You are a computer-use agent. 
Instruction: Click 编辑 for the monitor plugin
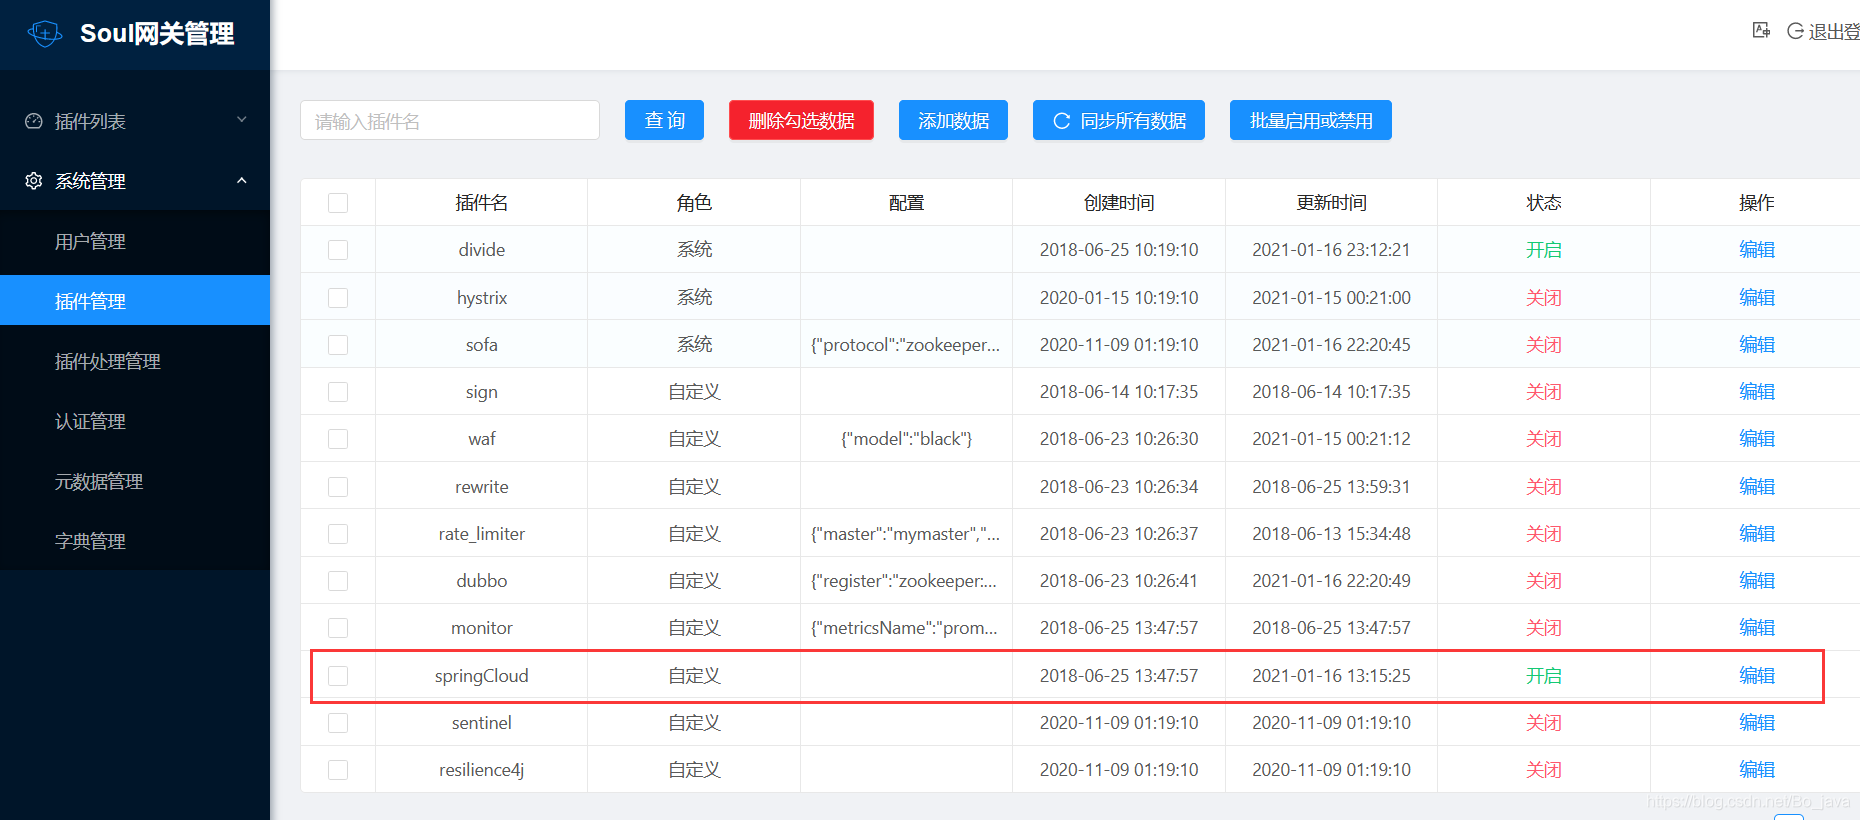1757,628
